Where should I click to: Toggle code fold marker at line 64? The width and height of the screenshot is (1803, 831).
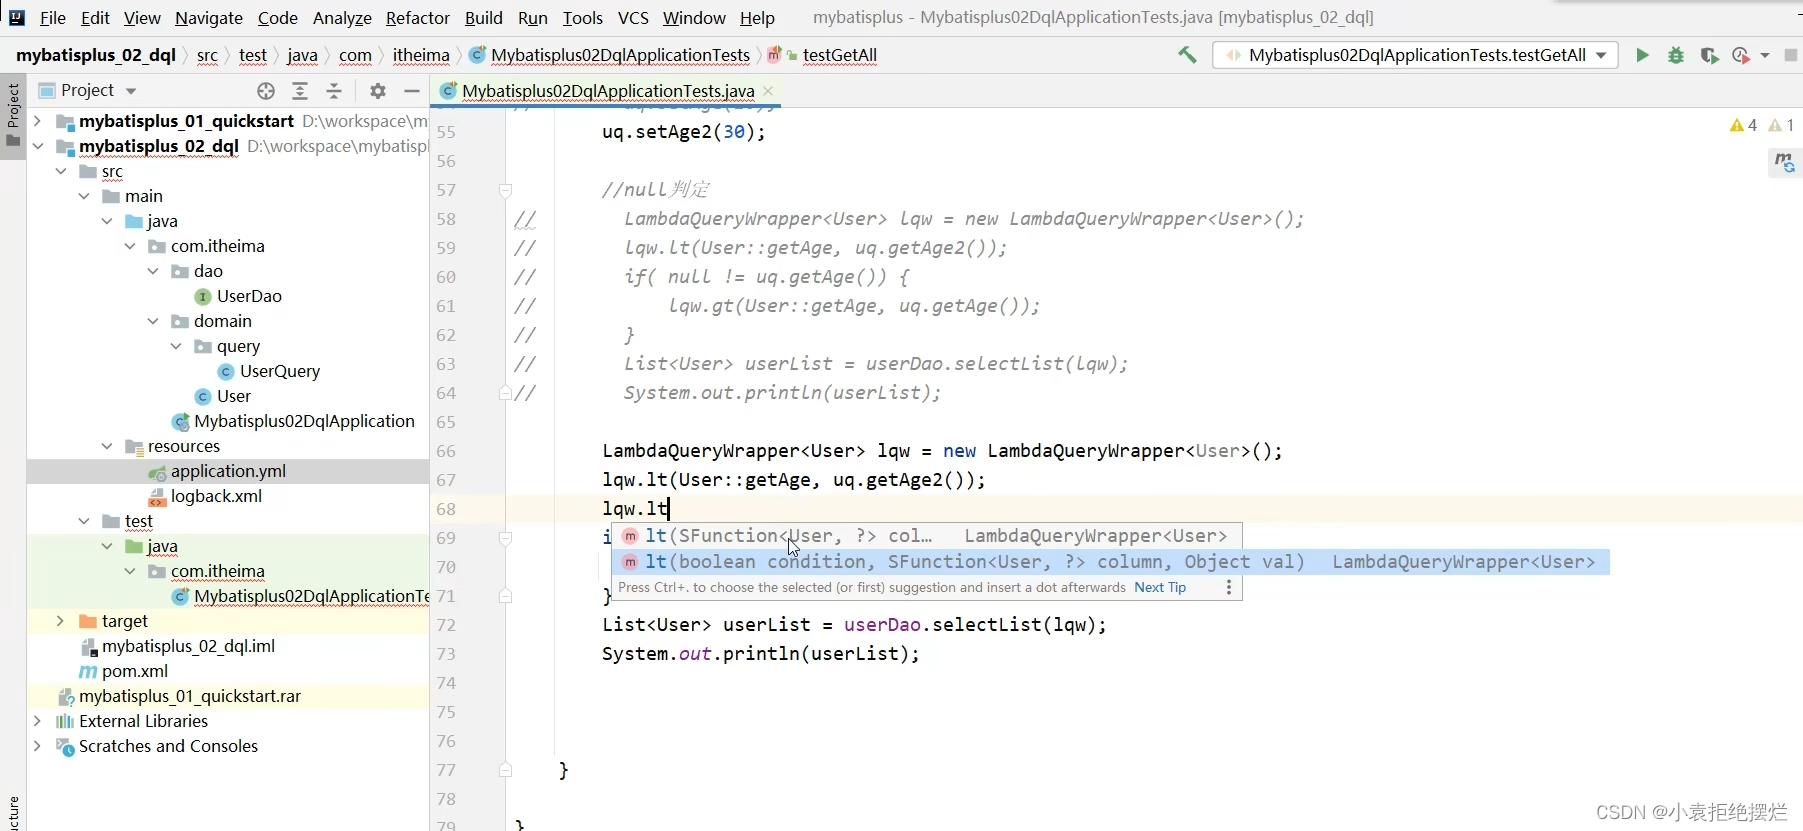505,393
